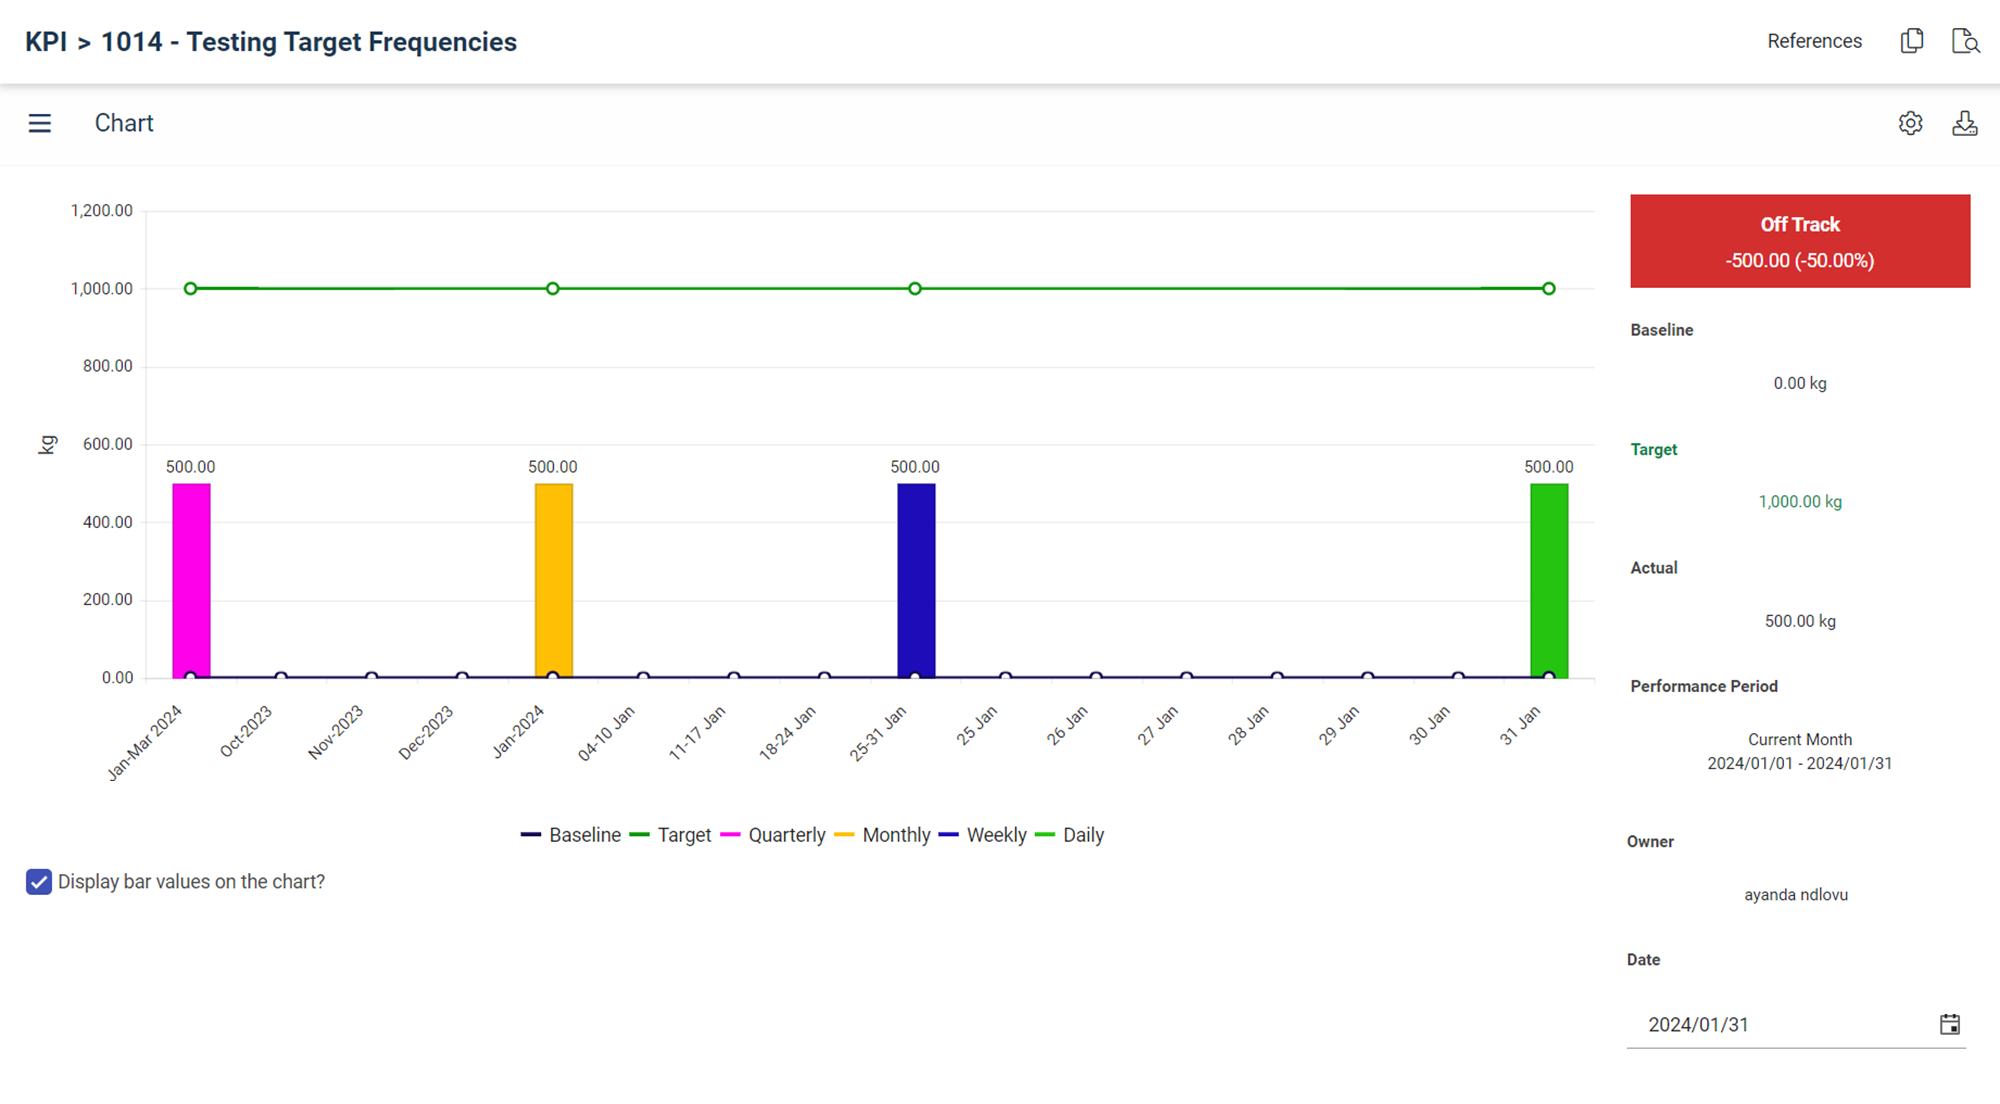Viewport: 2000px width, 1104px height.
Task: Click the document search icon
Action: [1965, 41]
